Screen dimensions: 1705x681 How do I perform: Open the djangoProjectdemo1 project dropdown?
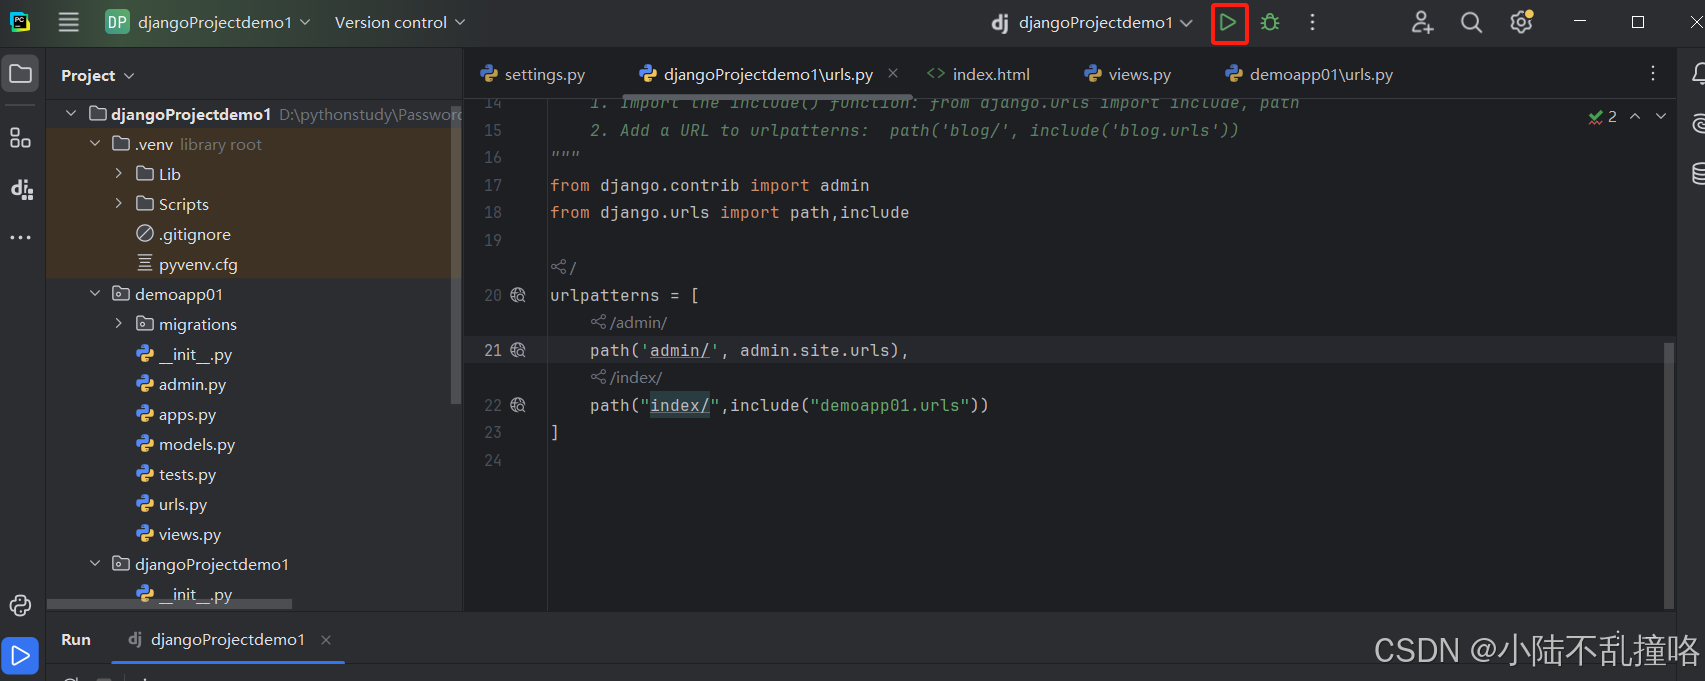[208, 22]
